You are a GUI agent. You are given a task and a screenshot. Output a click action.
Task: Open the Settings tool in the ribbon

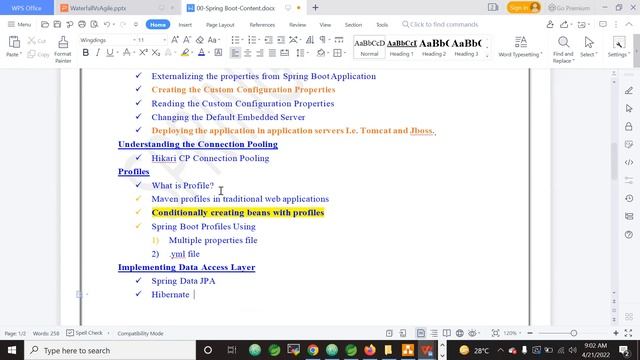click(x=619, y=46)
